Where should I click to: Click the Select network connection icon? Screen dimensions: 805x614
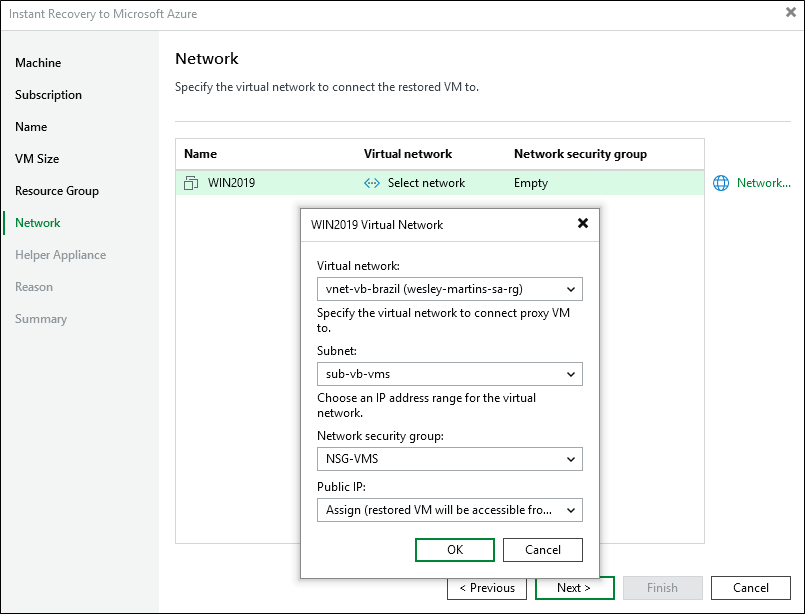tap(372, 183)
